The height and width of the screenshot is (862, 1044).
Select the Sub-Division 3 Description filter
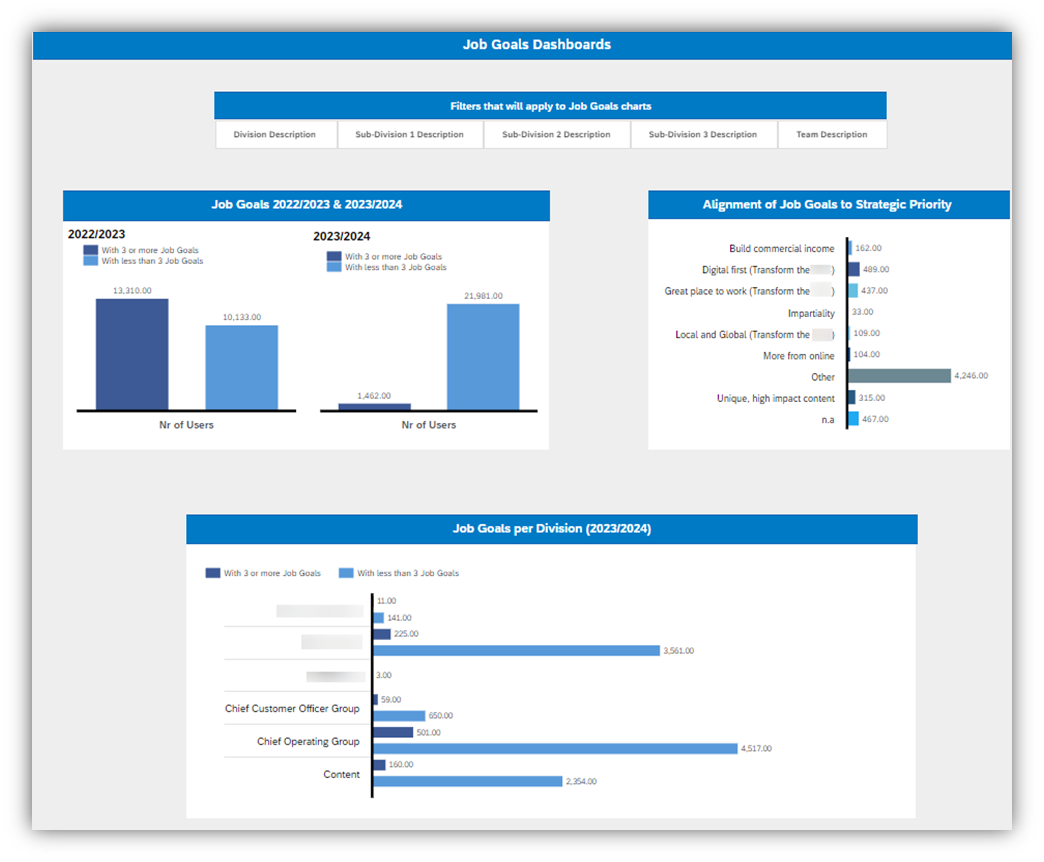[703, 134]
